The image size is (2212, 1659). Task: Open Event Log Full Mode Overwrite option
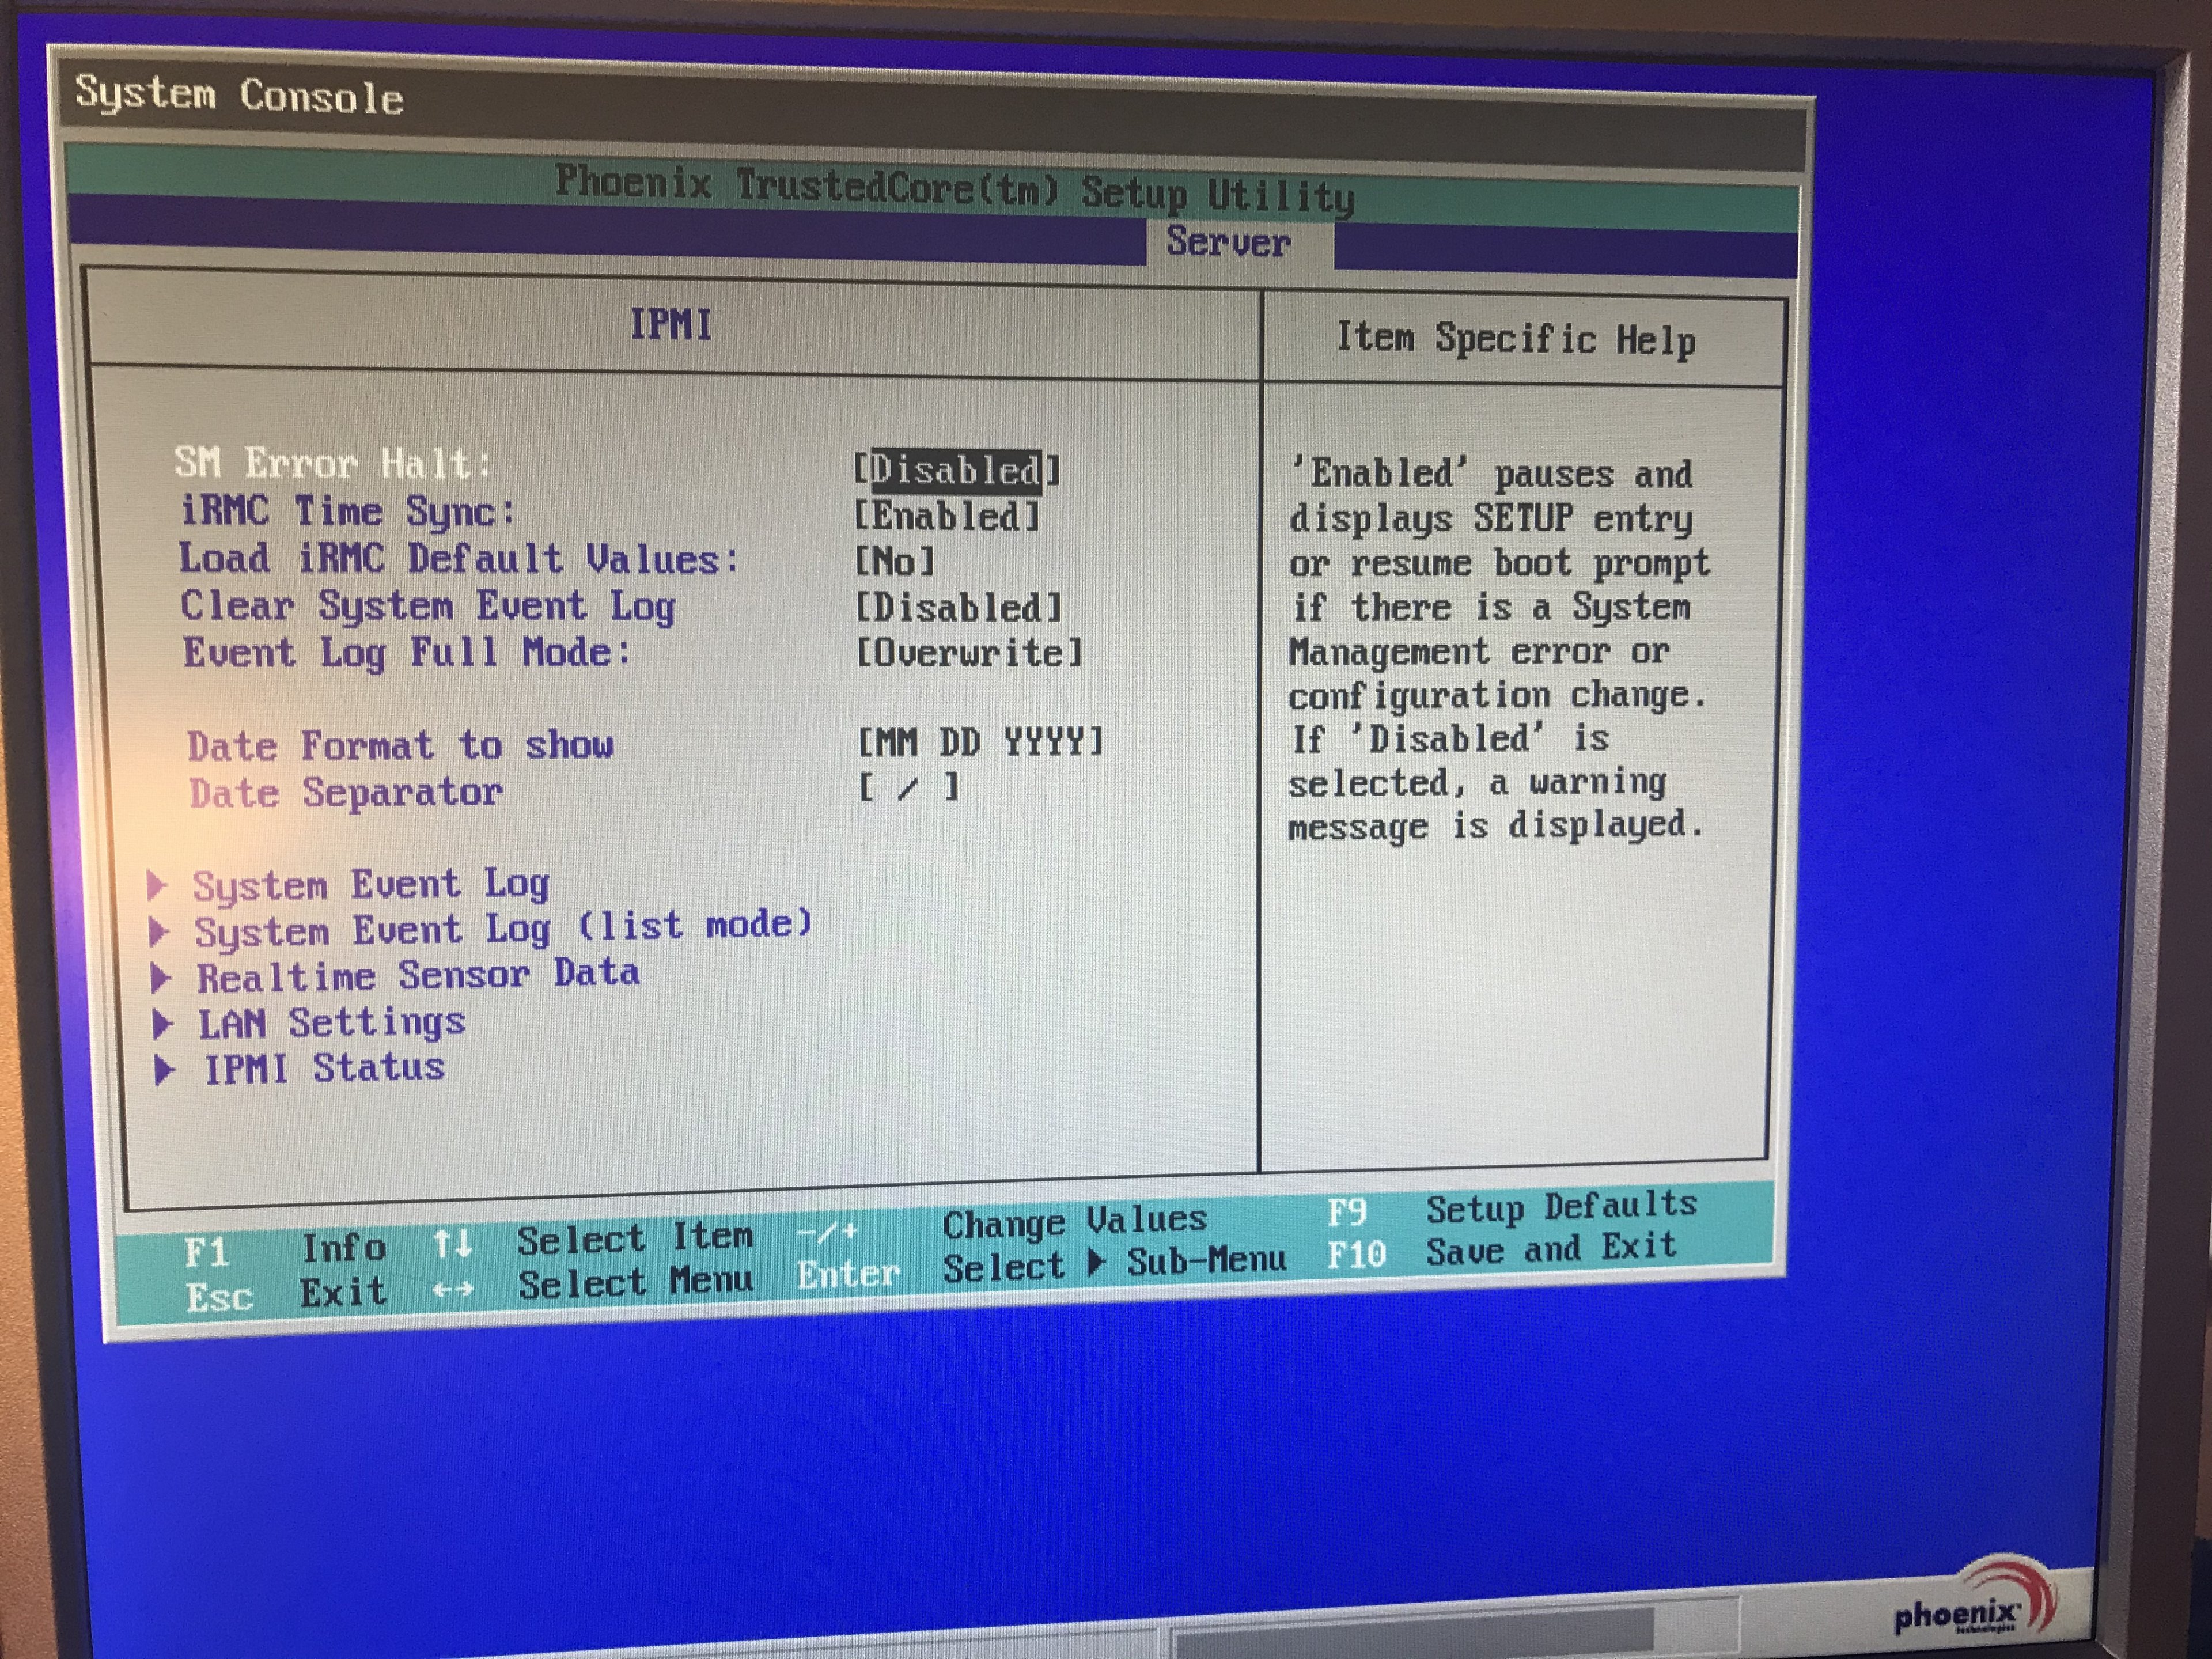coord(969,653)
